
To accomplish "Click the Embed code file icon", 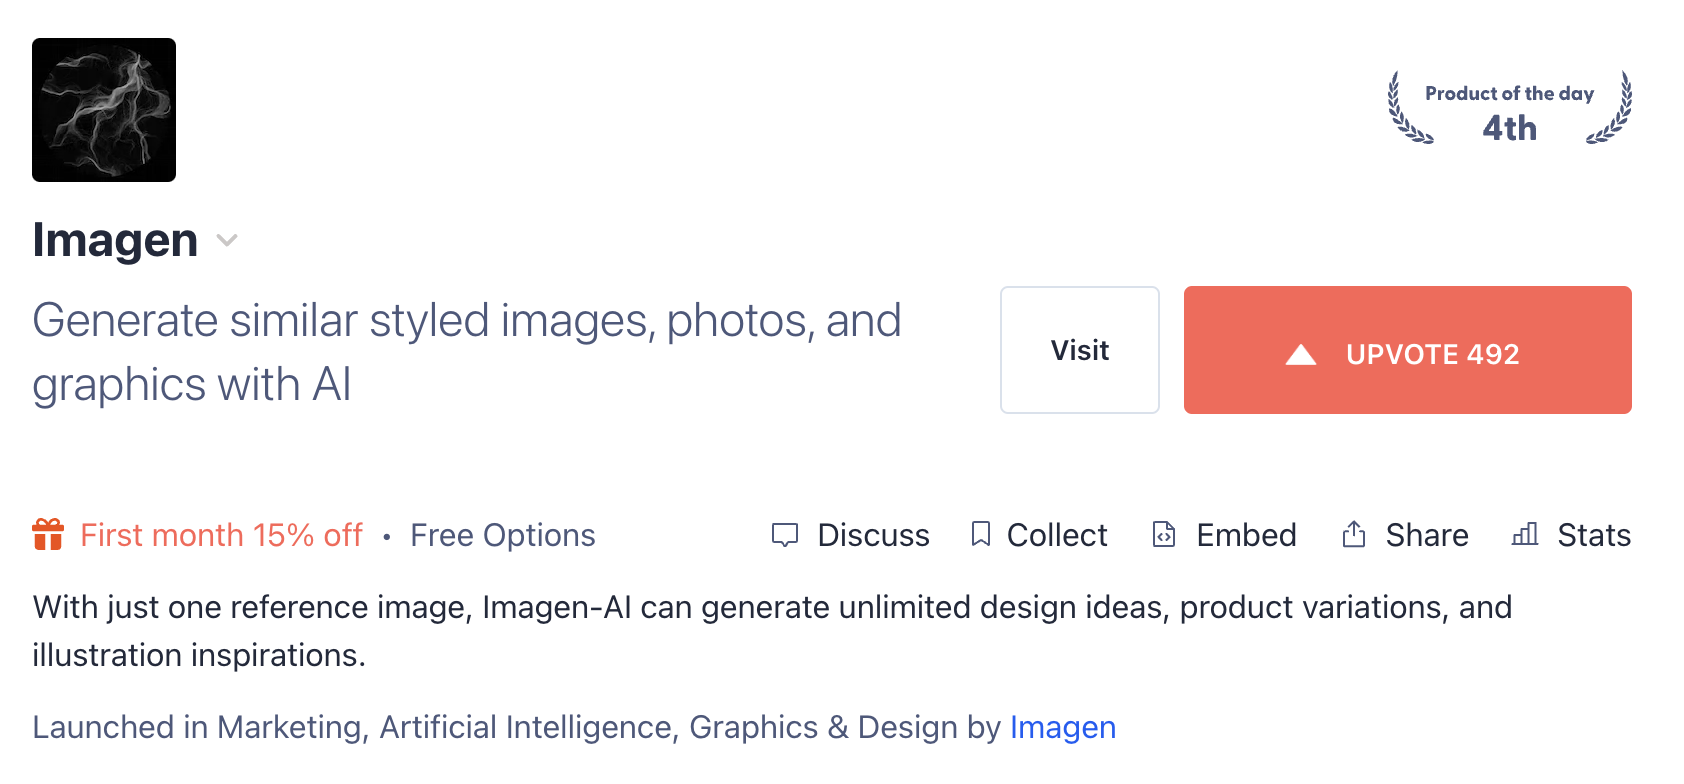I will [1164, 534].
